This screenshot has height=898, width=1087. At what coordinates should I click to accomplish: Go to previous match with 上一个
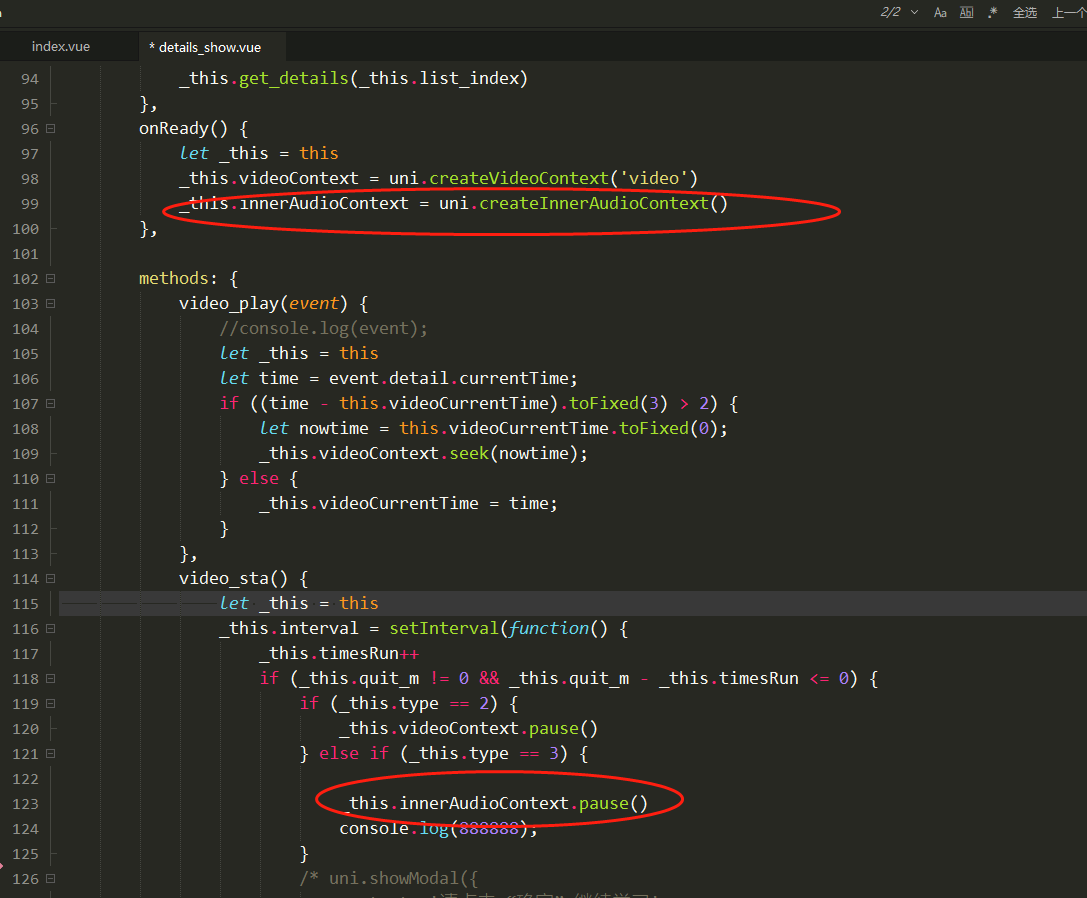pyautogui.click(x=1066, y=12)
